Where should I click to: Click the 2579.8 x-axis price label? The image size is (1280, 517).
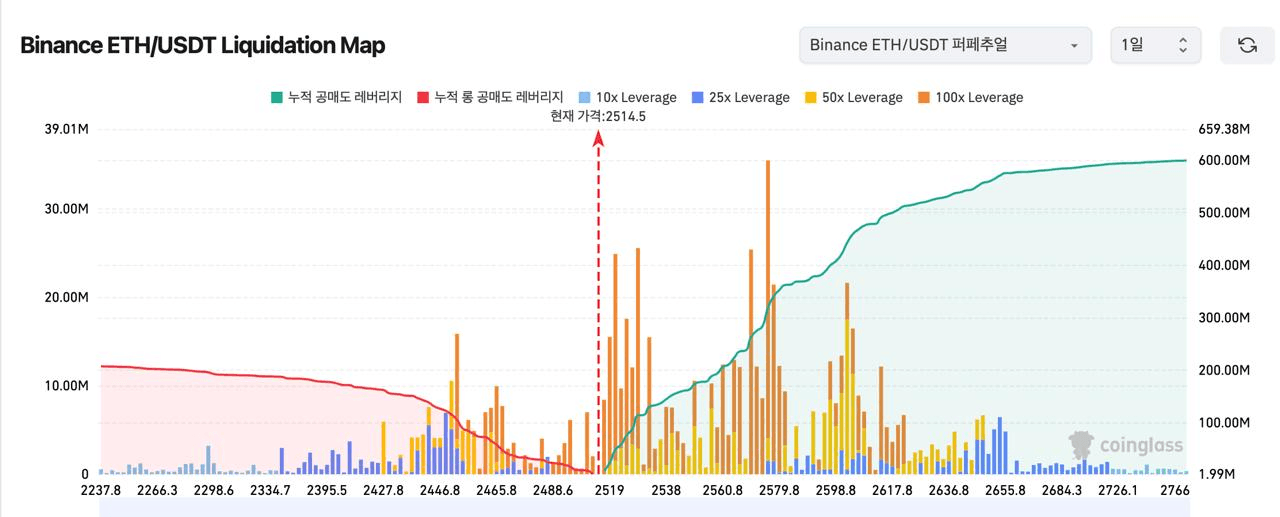(x=779, y=490)
